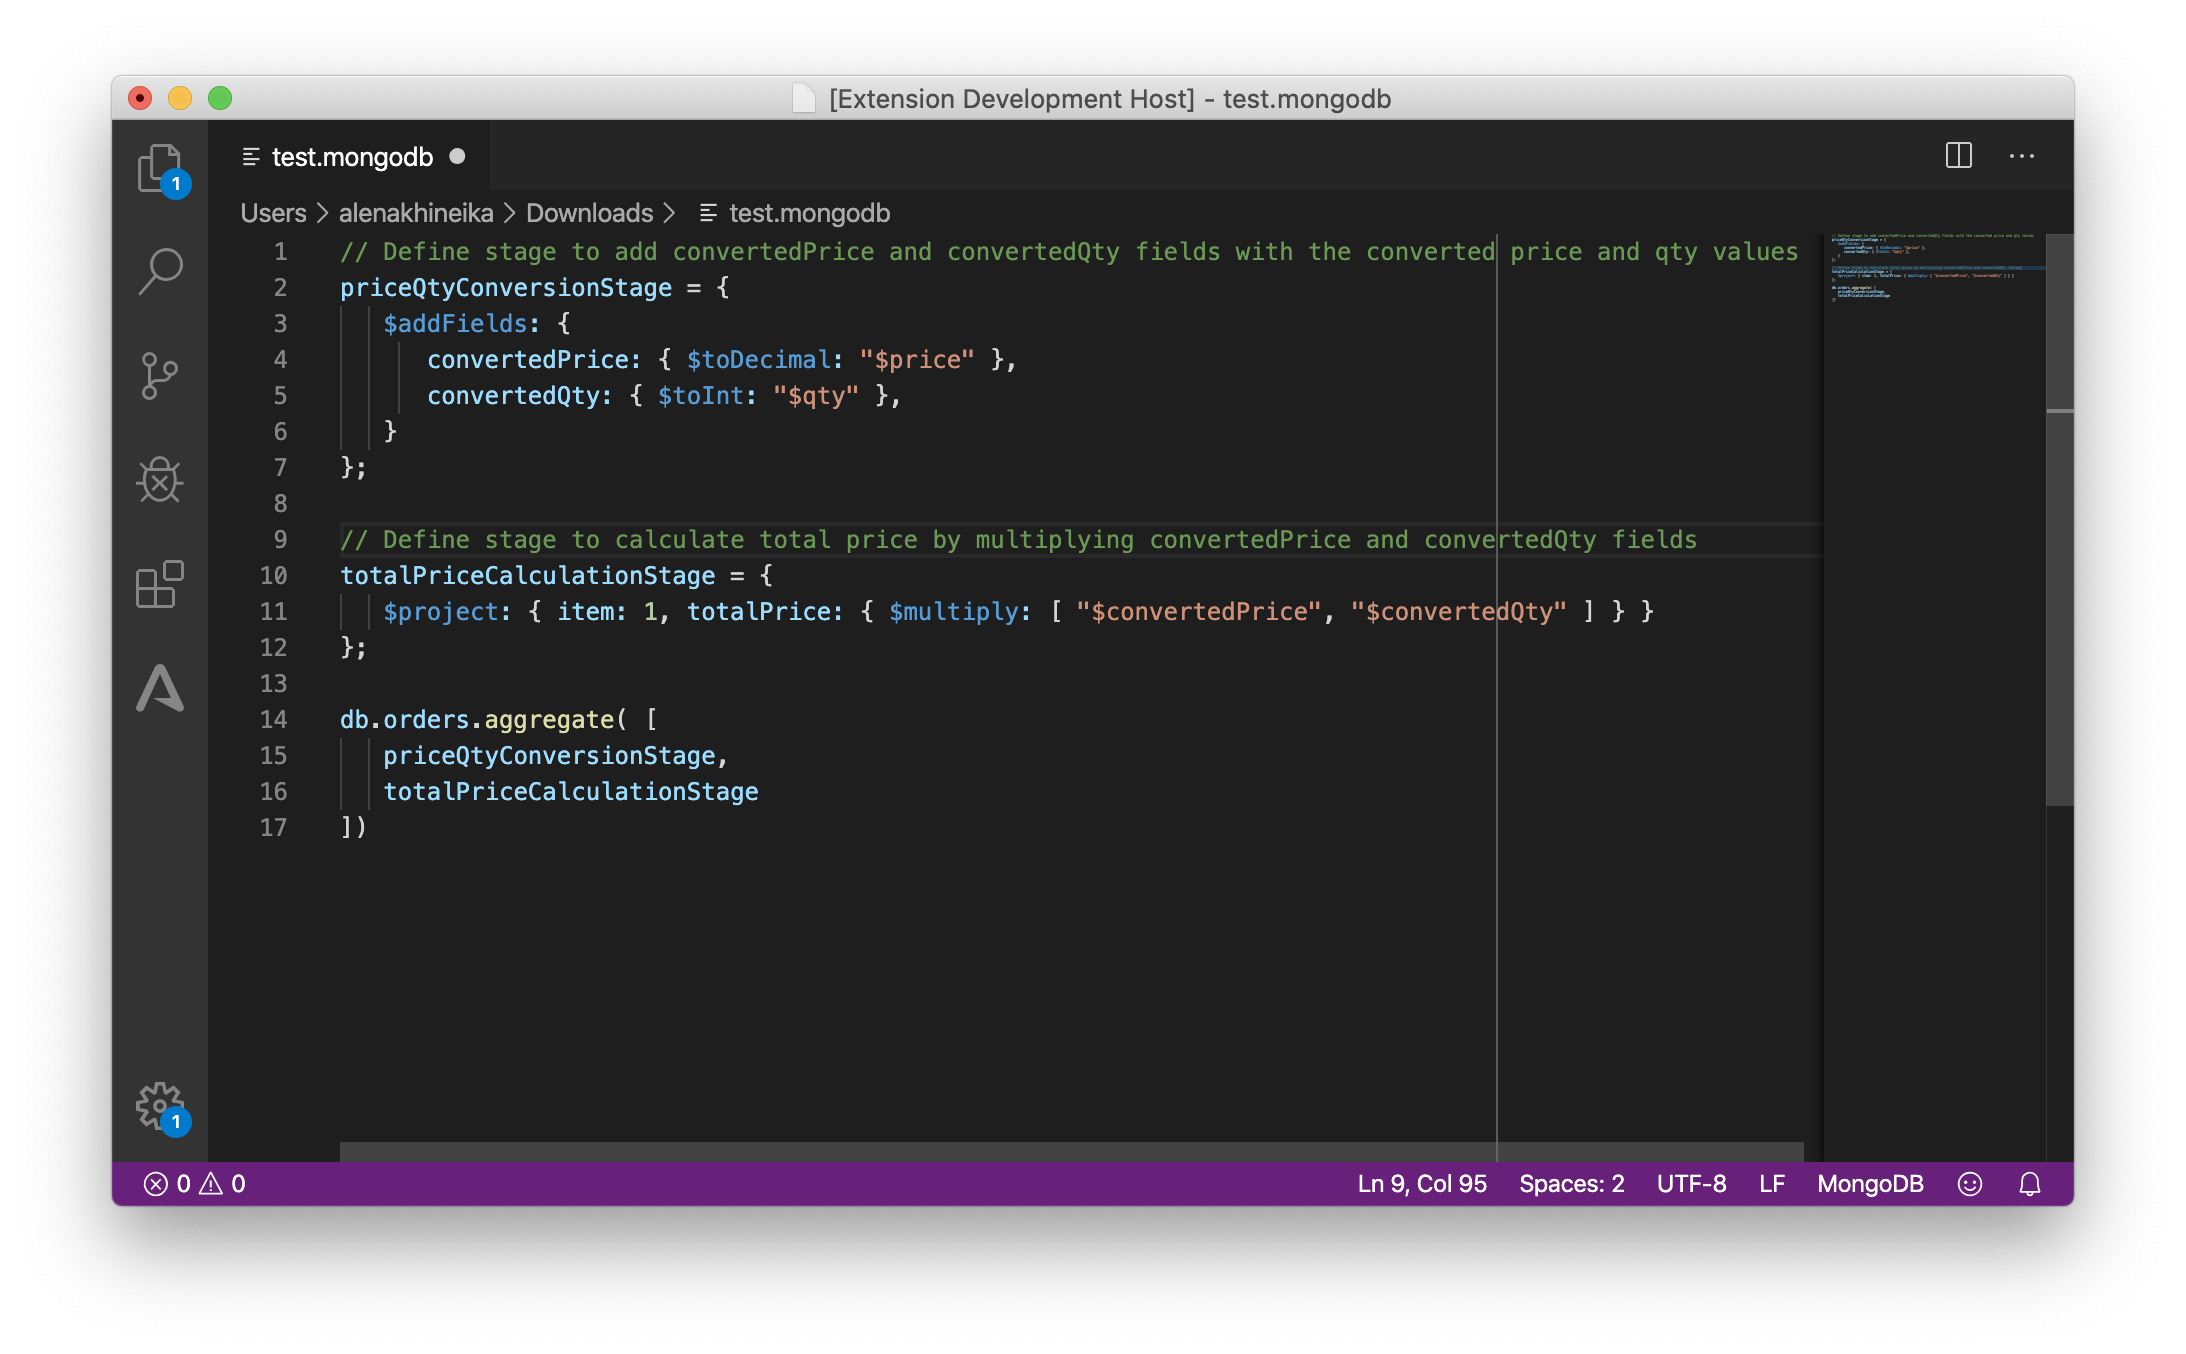Open the Search view
The height and width of the screenshot is (1354, 2186).
[x=159, y=272]
